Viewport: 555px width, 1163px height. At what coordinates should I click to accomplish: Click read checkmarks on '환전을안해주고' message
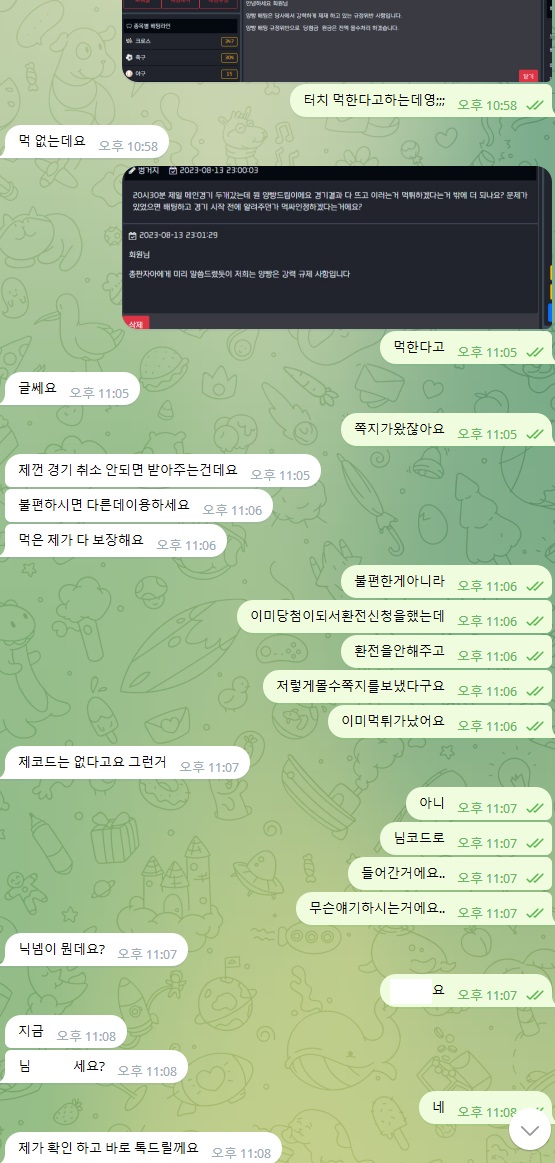point(534,656)
